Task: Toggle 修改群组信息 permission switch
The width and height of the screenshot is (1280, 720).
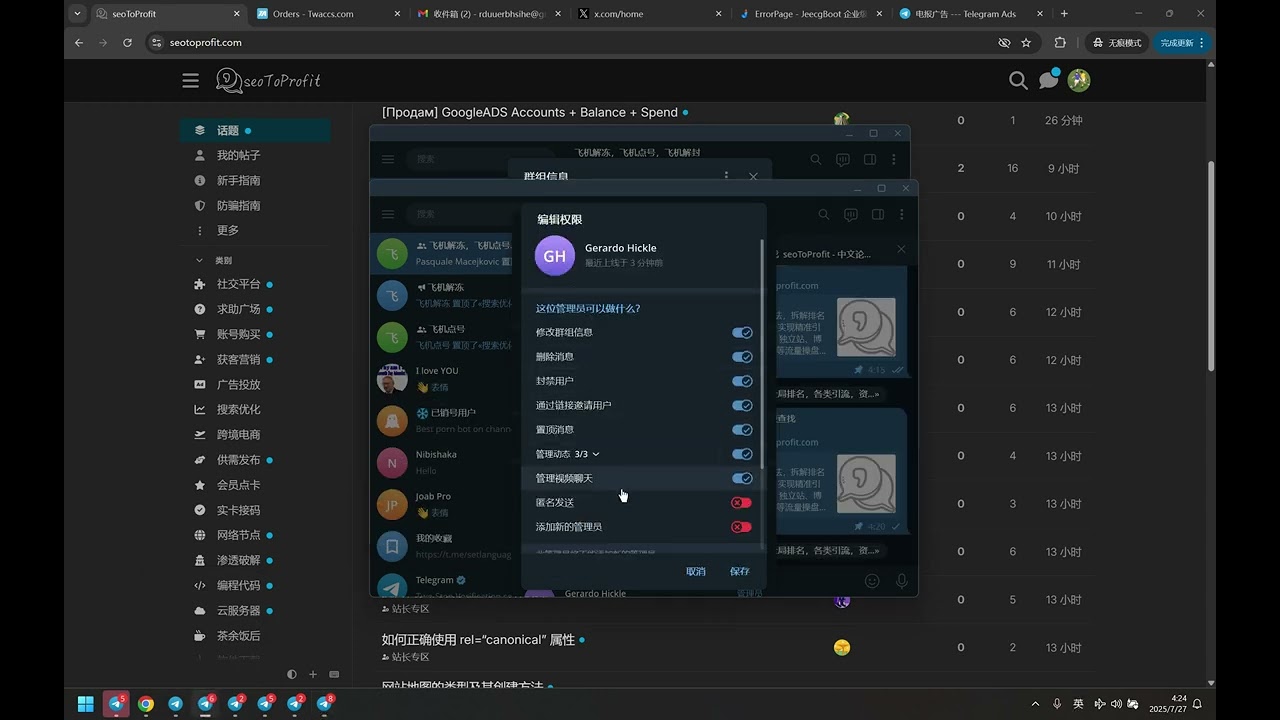Action: (x=742, y=332)
